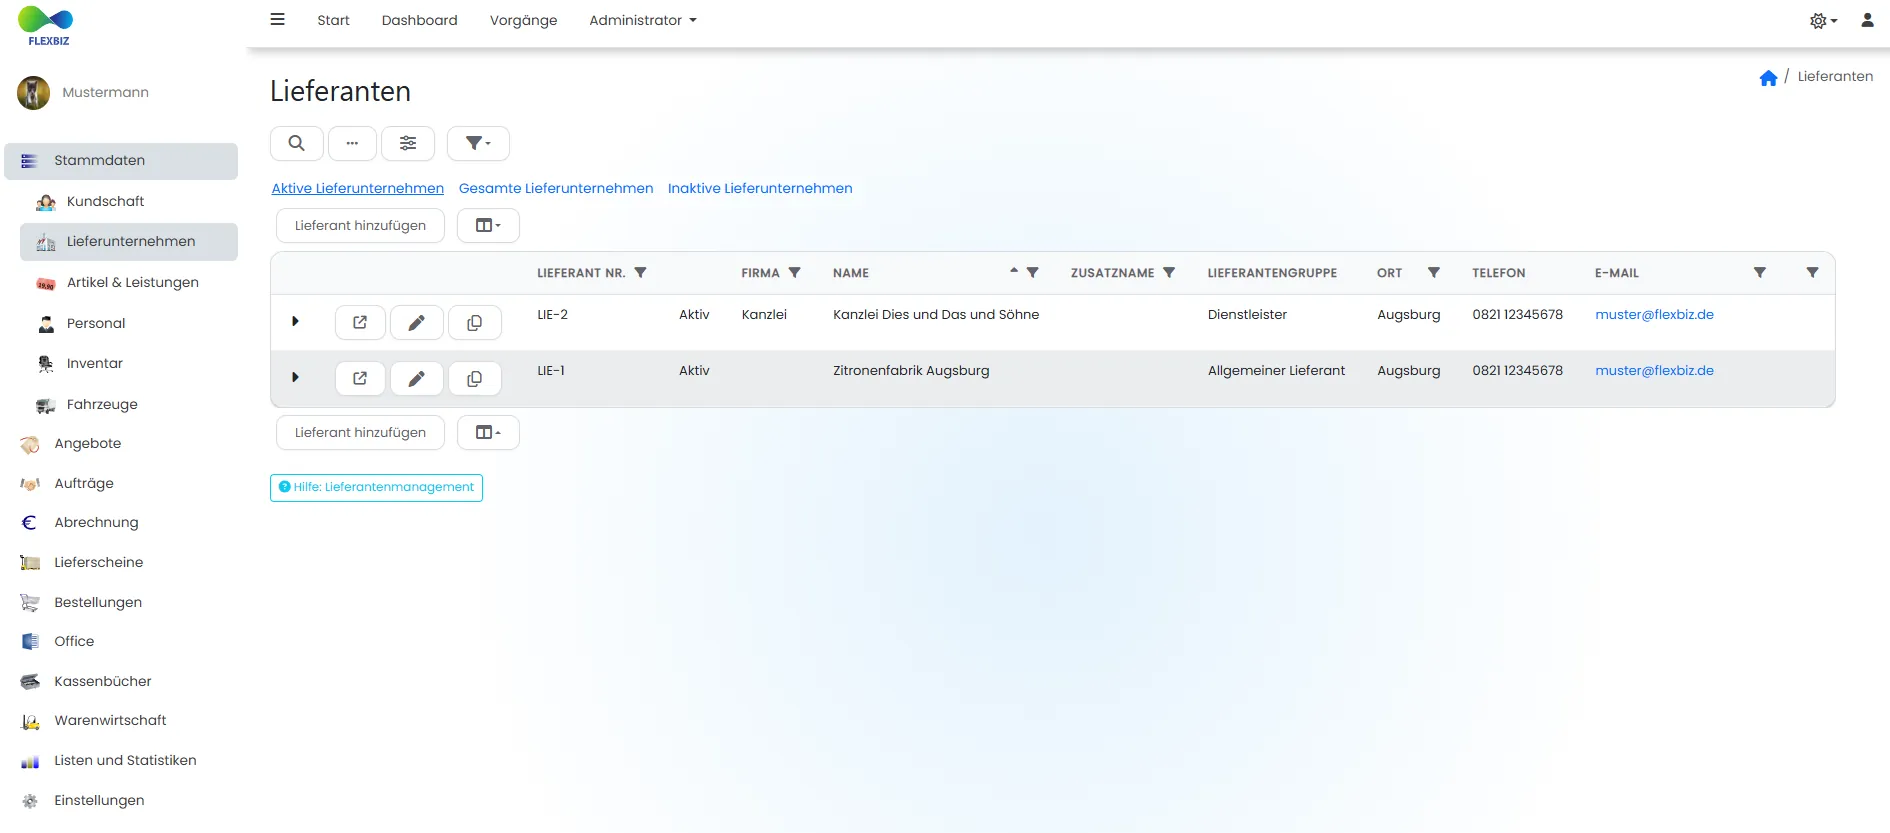This screenshot has height=833, width=1890.
Task: Open Vorgänge in top navigation
Action: [x=524, y=20]
